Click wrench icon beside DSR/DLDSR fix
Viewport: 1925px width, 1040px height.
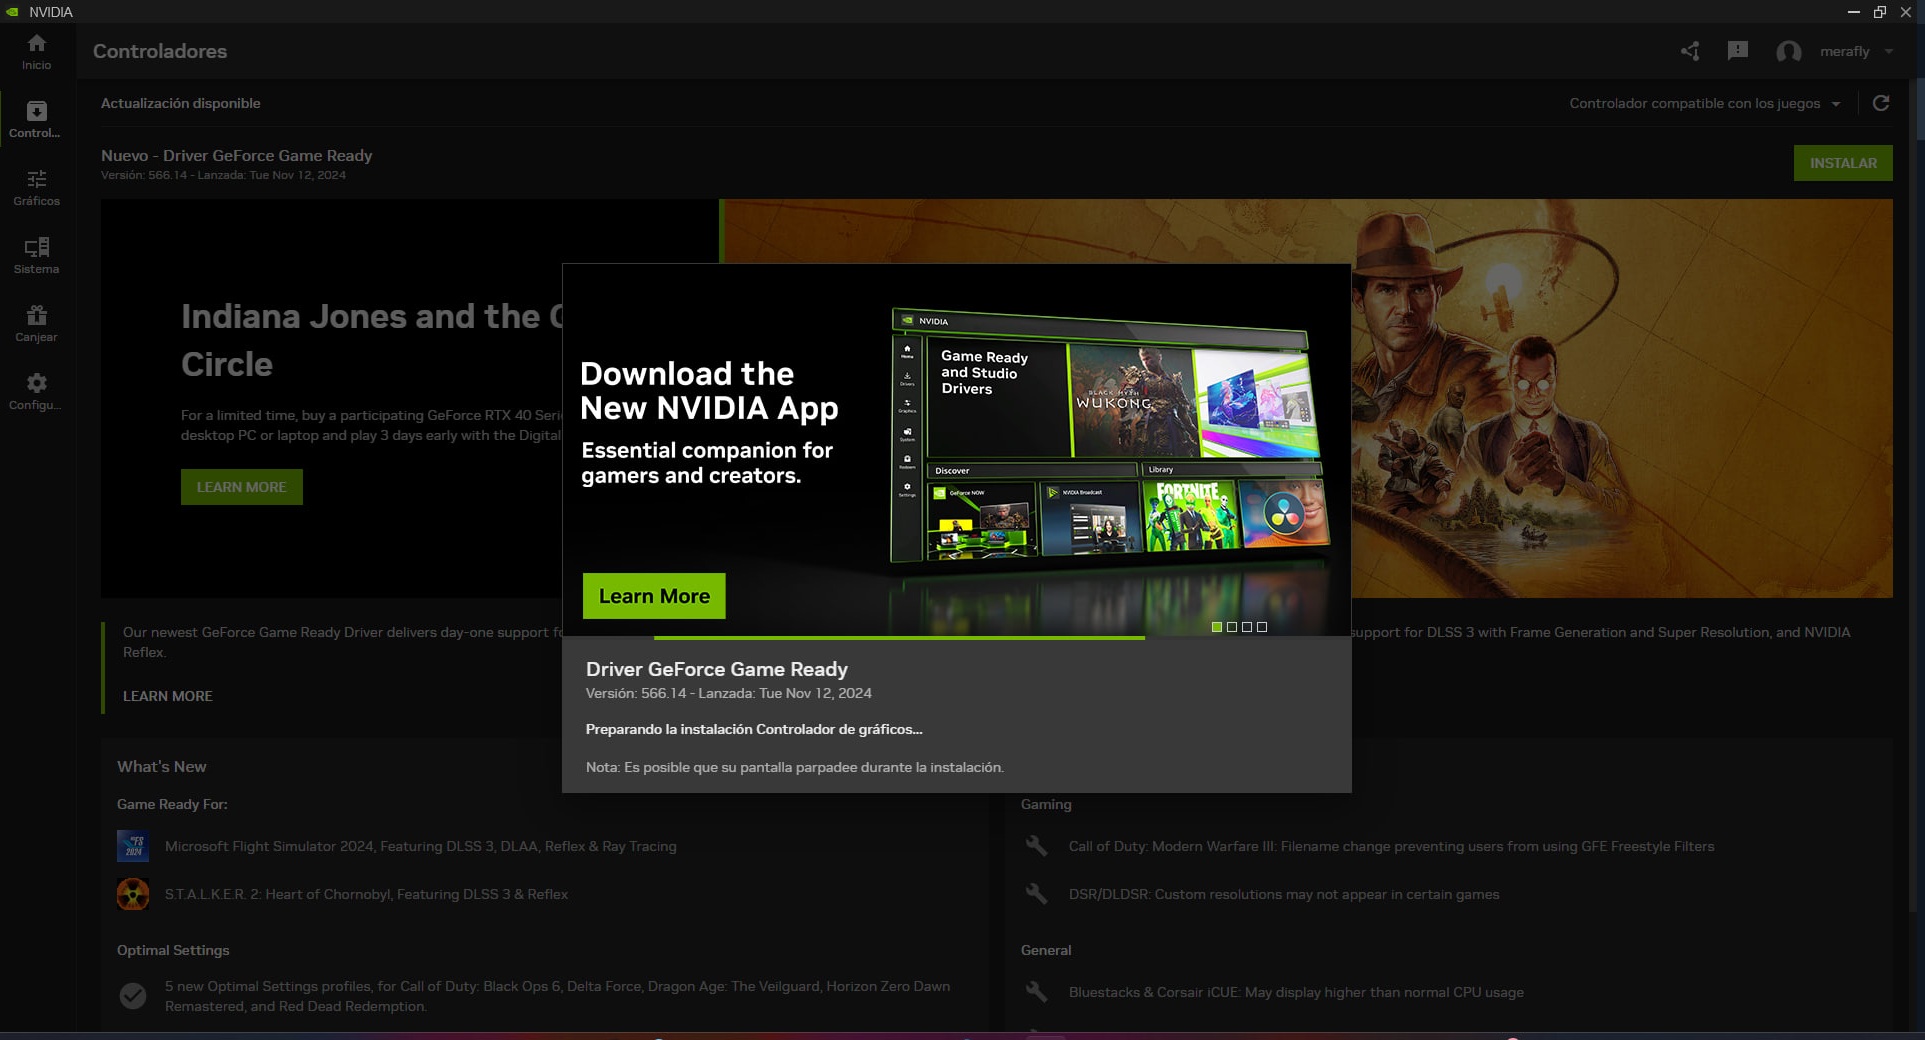point(1037,894)
